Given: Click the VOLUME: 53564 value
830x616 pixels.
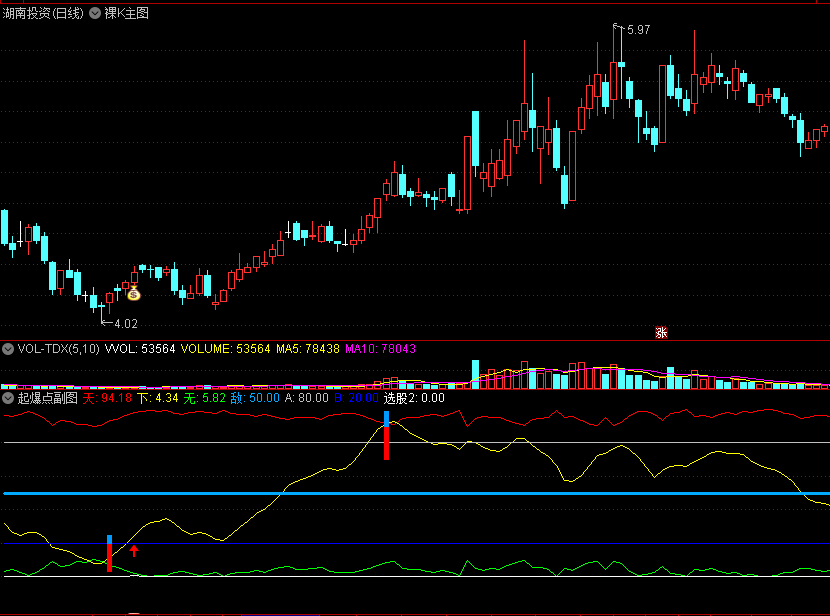Looking at the screenshot, I should (225, 349).
